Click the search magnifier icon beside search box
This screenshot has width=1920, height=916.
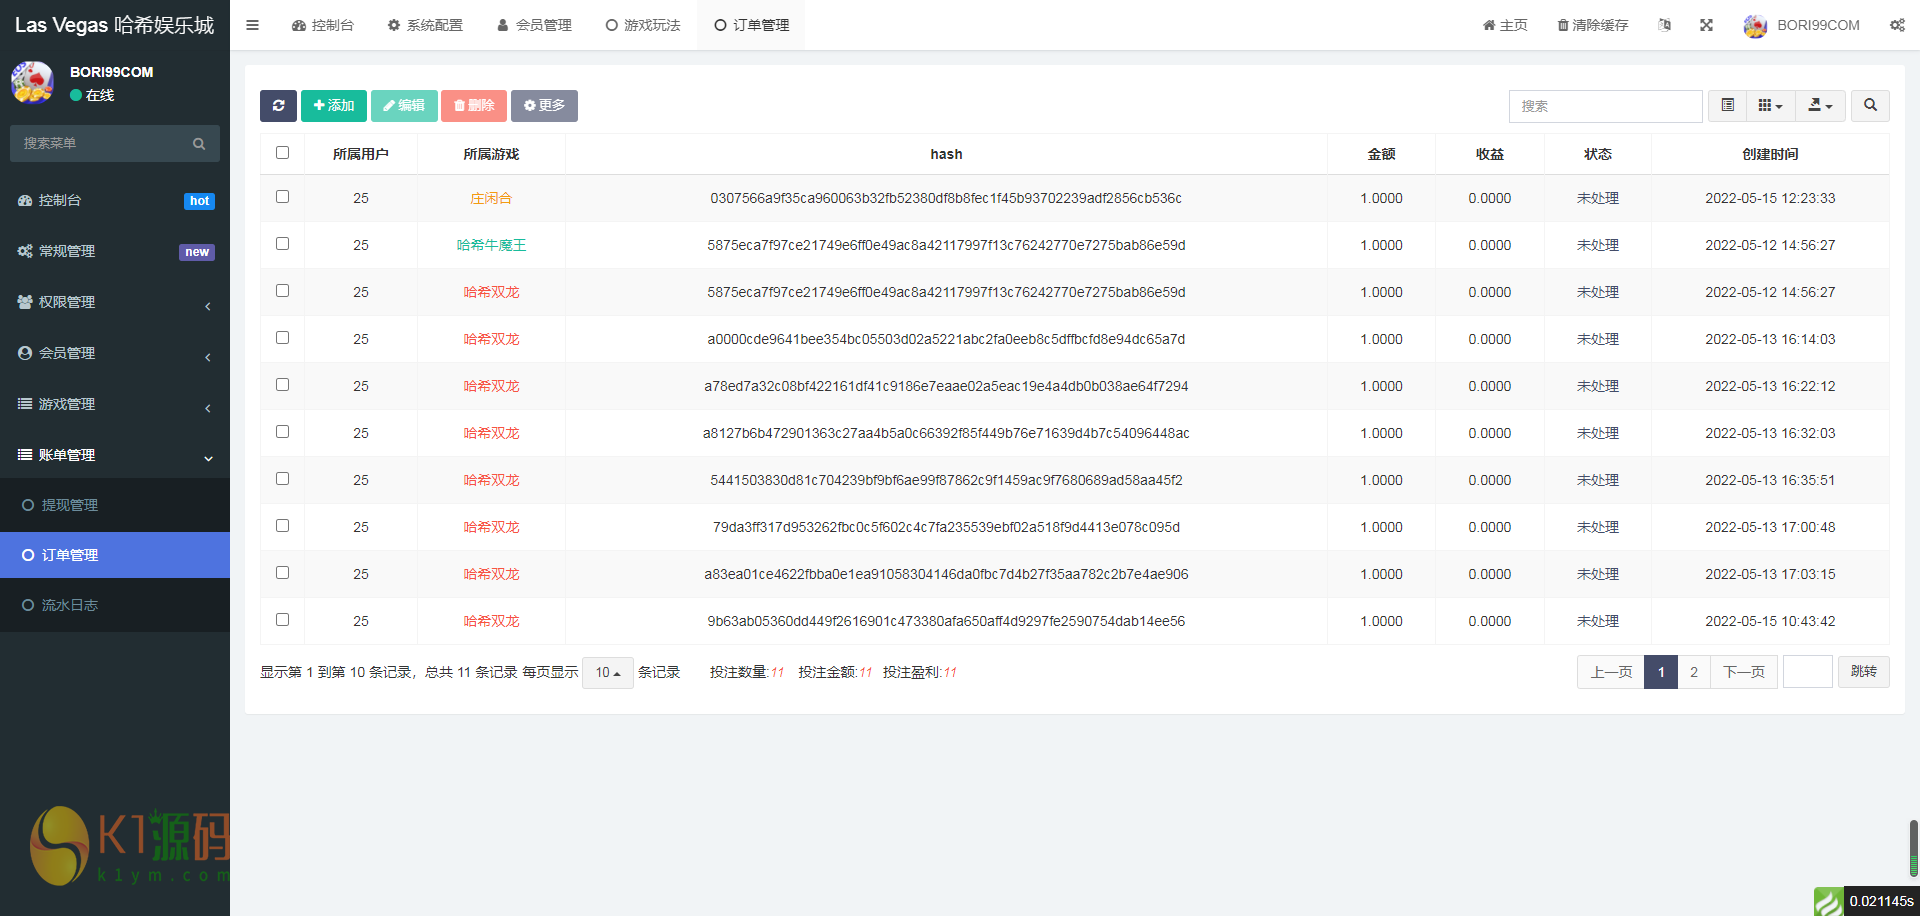pos(1869,105)
